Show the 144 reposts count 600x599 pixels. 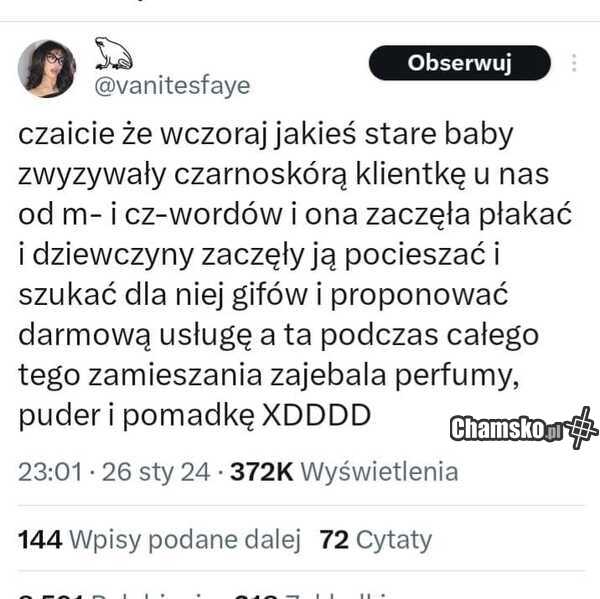click(x=40, y=540)
